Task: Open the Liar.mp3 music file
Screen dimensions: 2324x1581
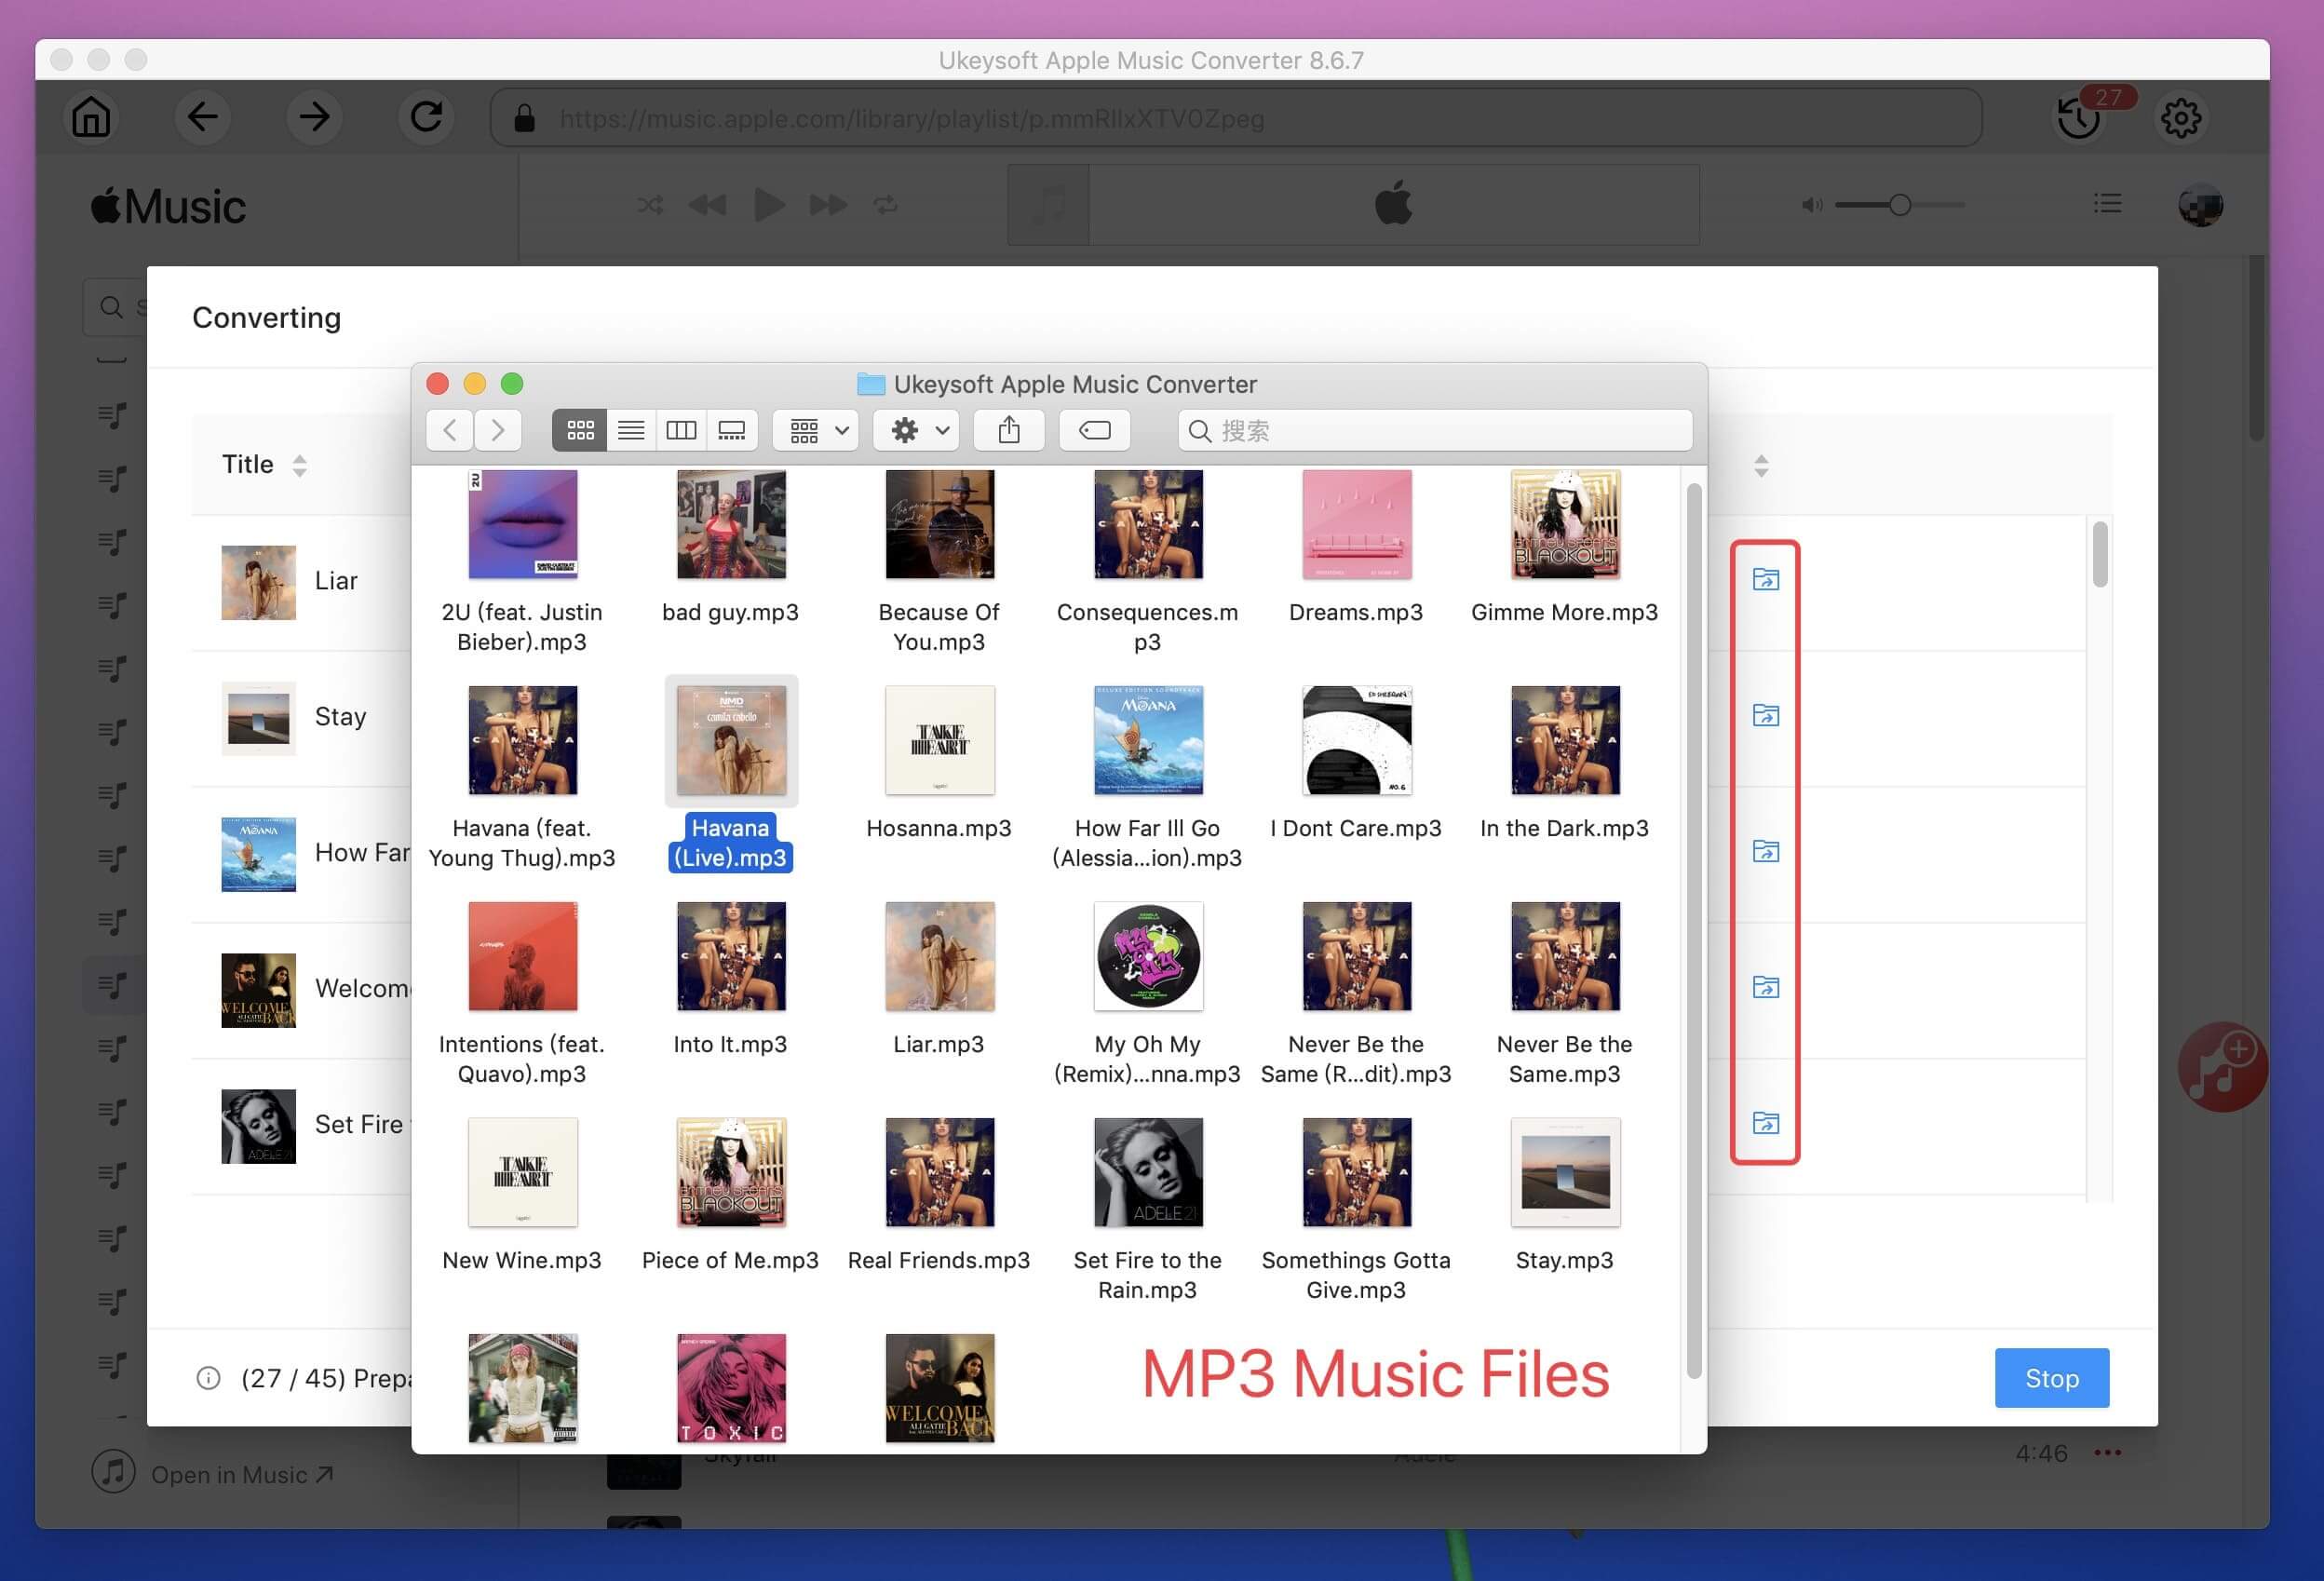Action: 939,981
